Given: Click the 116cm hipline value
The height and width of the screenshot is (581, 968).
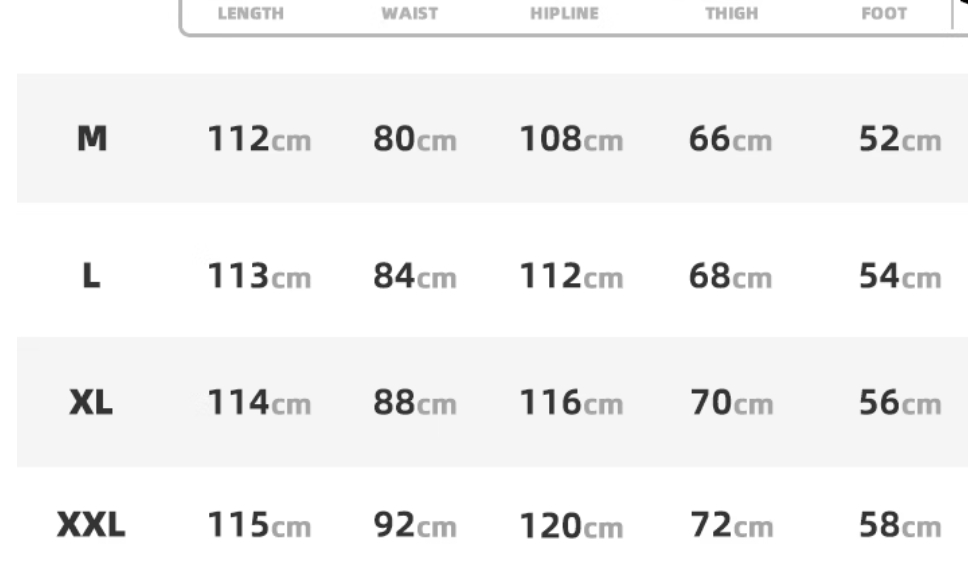Looking at the screenshot, I should 572,403.
